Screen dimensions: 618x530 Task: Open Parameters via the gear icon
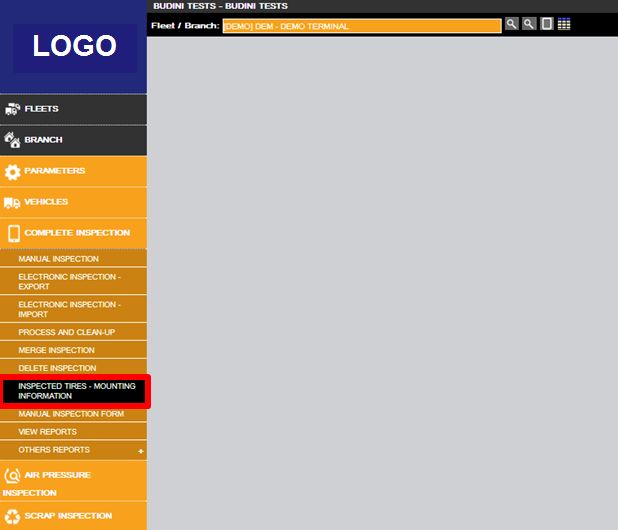pyautogui.click(x=12, y=172)
